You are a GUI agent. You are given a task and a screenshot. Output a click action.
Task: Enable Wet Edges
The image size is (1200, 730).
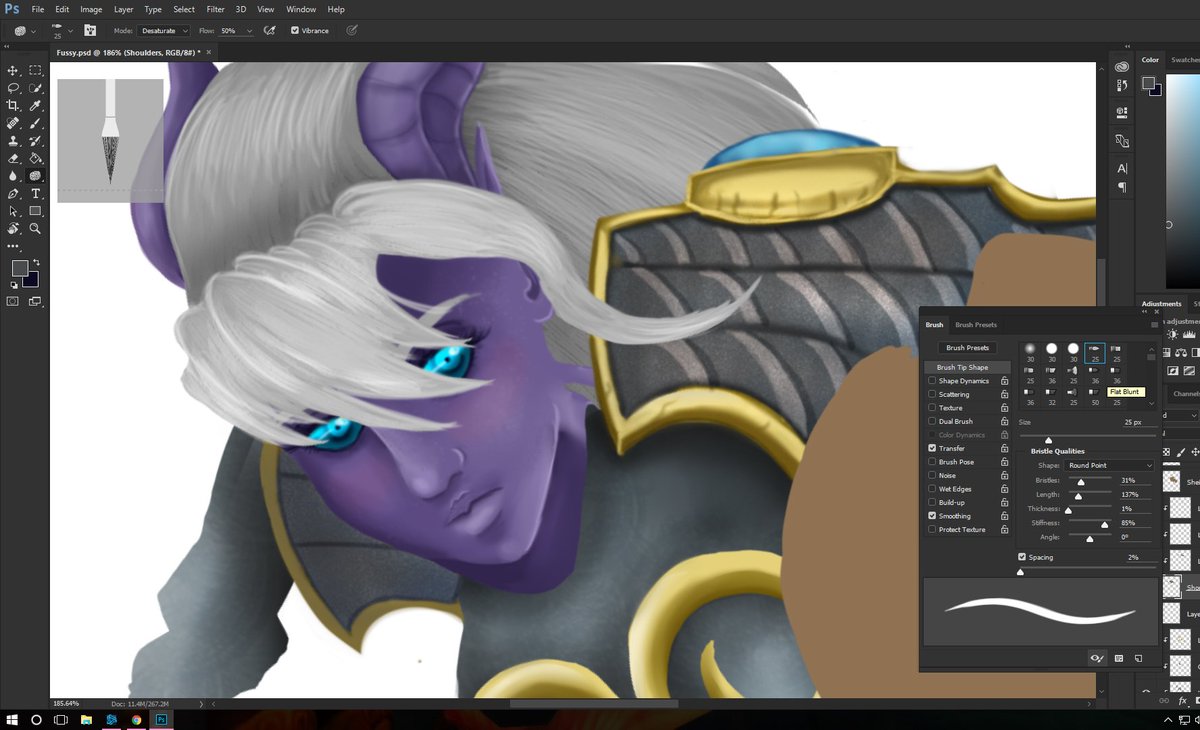[933, 489]
